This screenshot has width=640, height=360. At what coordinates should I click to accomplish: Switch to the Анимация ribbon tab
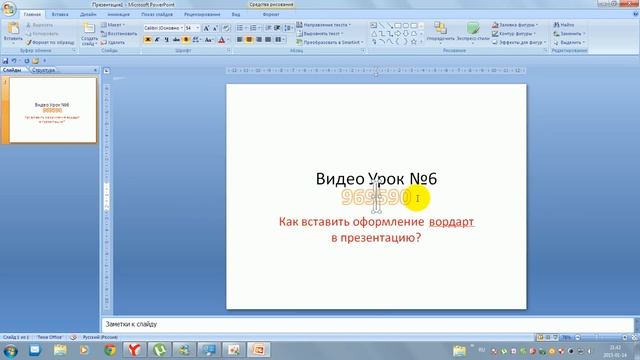(x=119, y=14)
